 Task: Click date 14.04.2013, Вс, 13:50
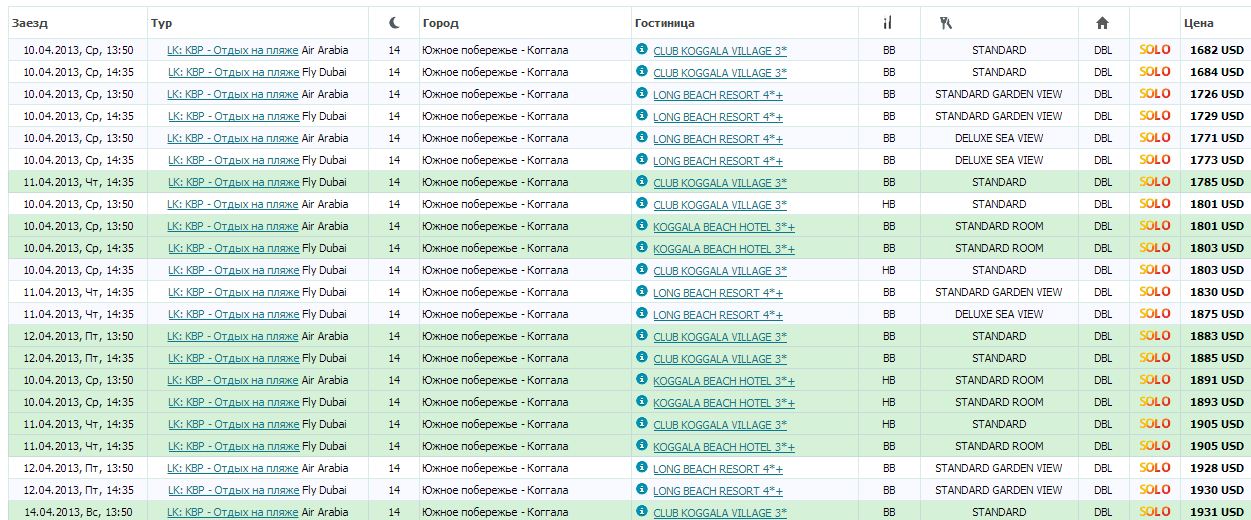coord(78,512)
